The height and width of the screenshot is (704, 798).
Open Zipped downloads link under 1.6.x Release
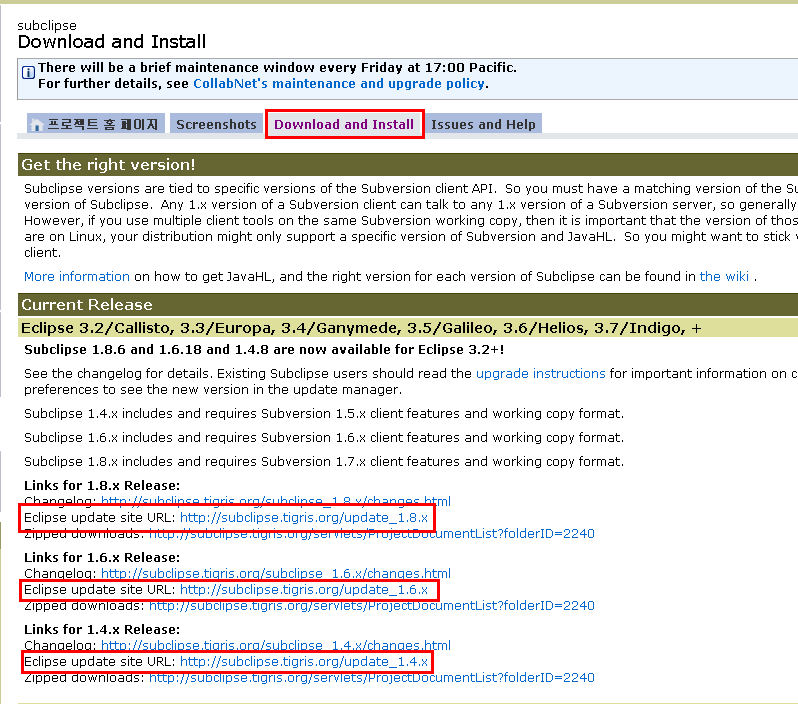tap(371, 605)
